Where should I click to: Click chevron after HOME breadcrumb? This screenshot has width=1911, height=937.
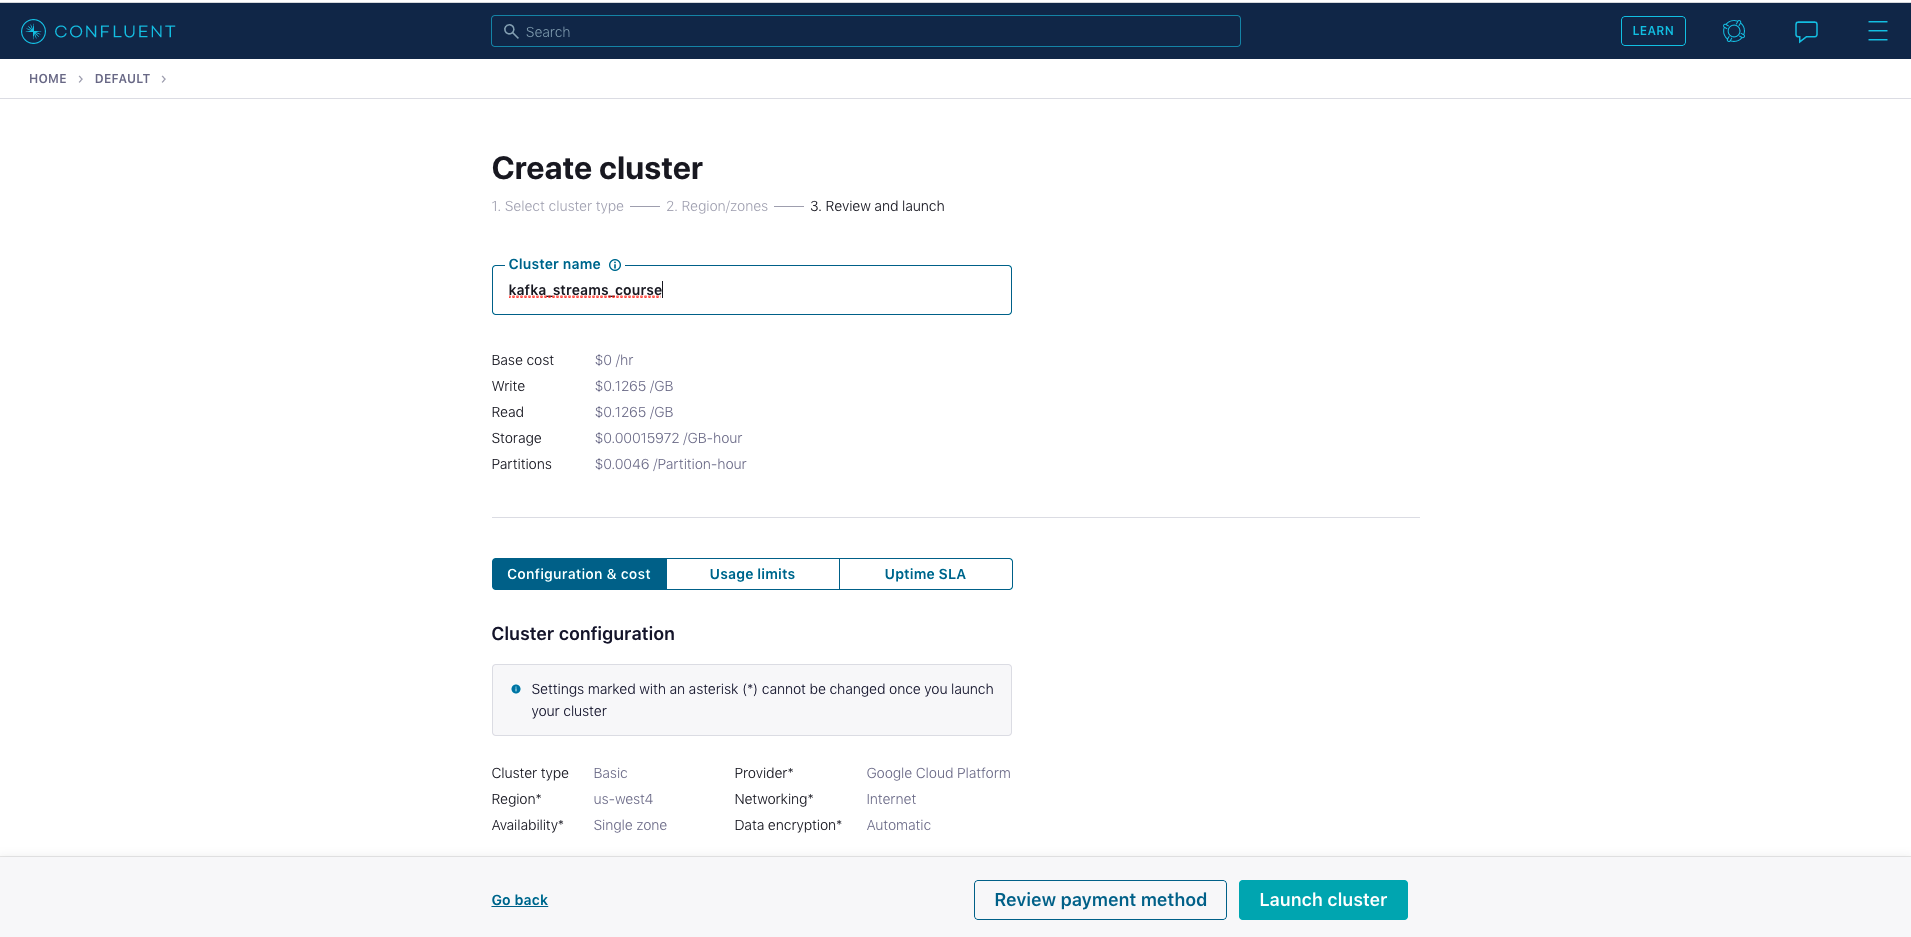(81, 79)
